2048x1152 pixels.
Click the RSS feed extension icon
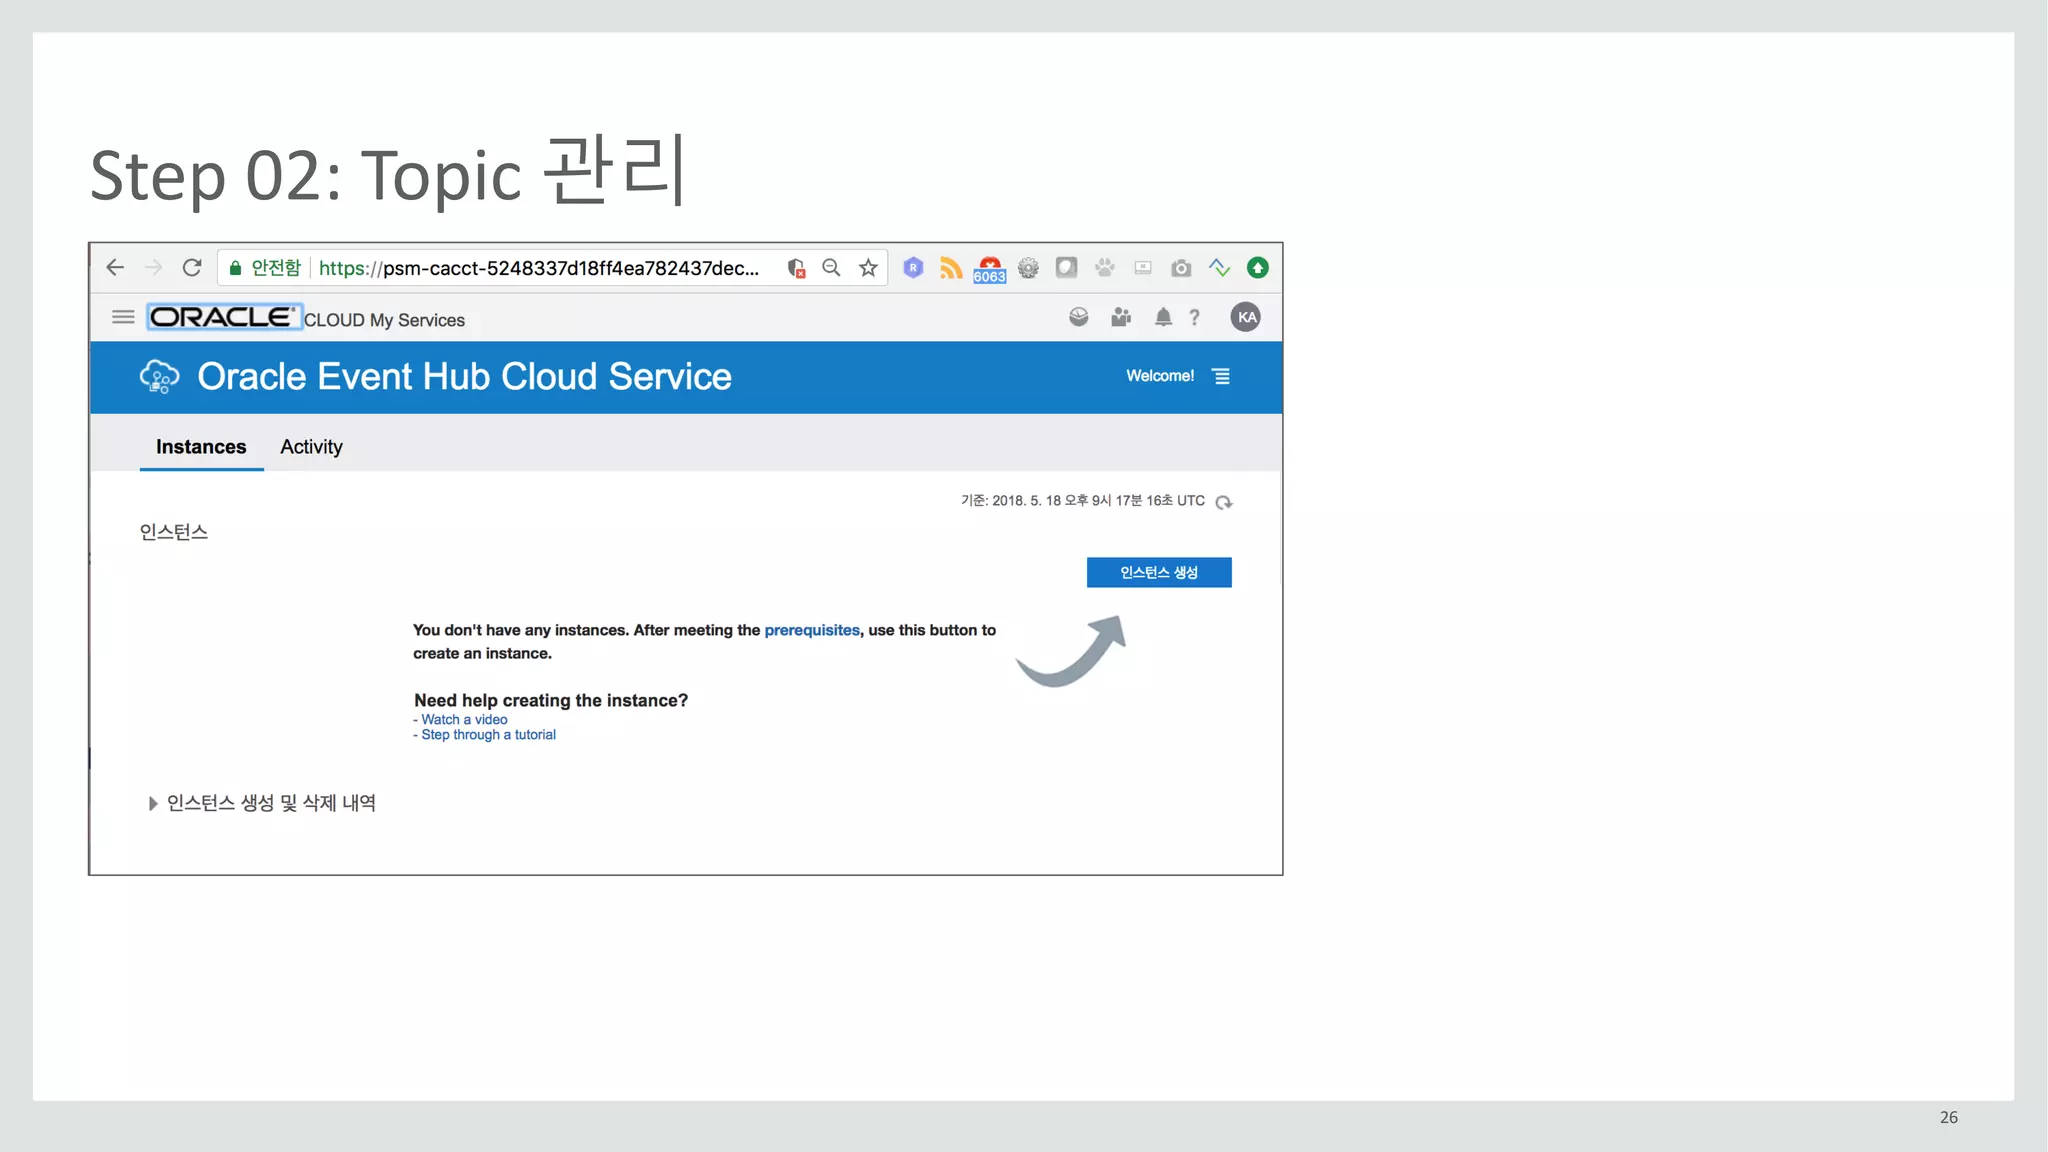(951, 268)
